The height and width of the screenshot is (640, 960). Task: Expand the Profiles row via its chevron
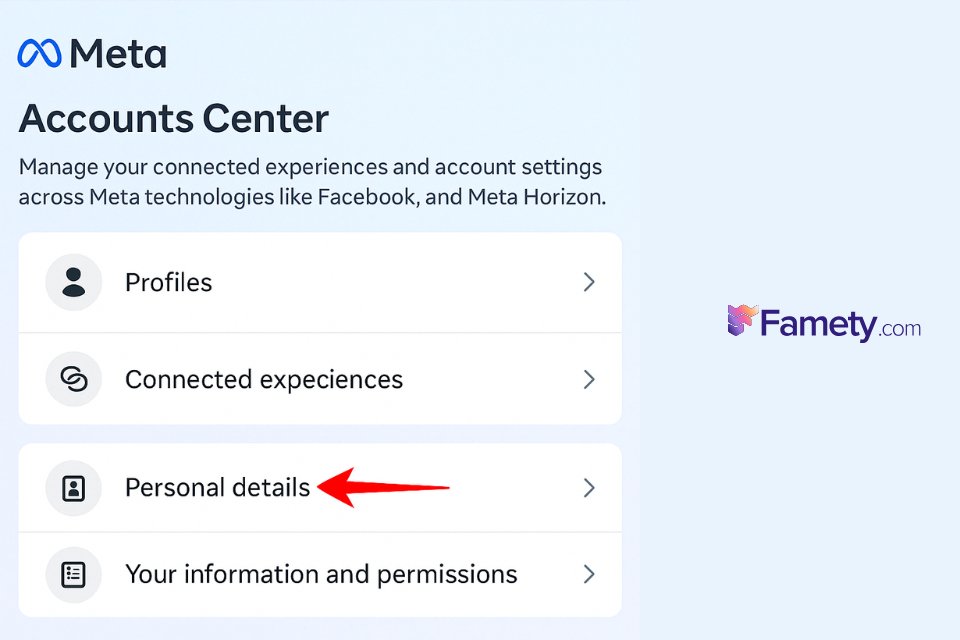tap(589, 282)
